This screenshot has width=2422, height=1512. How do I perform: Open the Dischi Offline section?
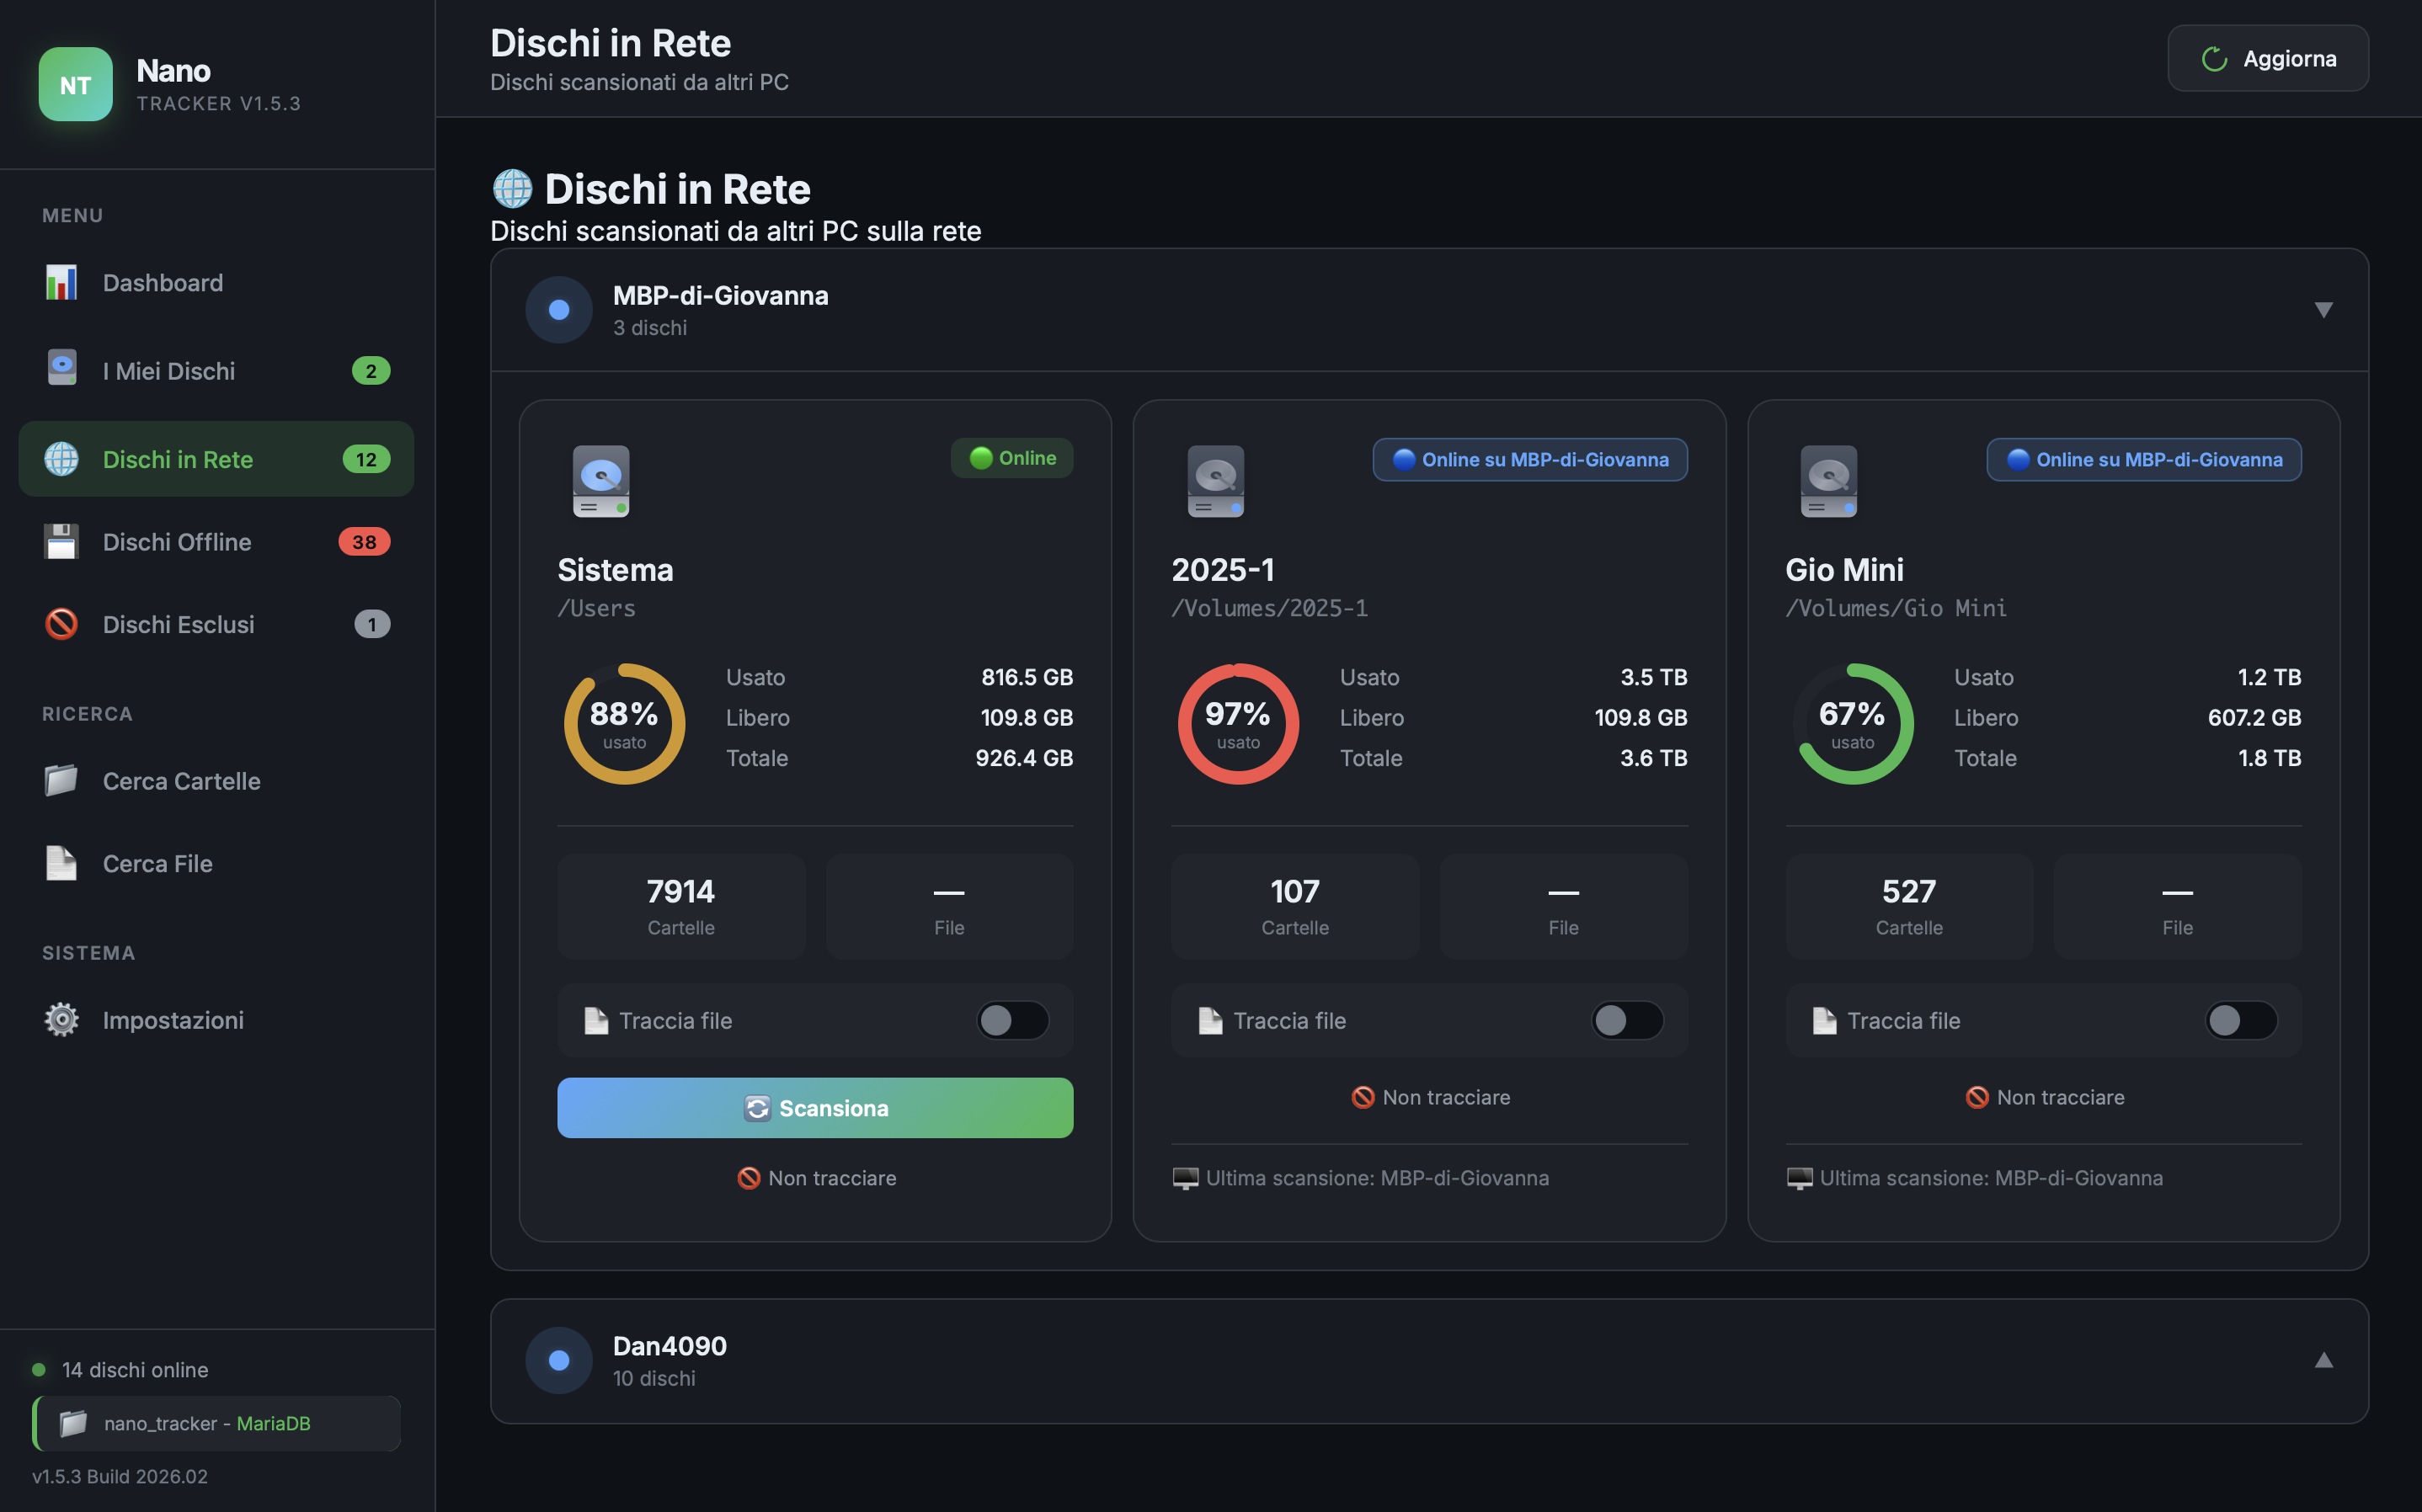coord(177,541)
